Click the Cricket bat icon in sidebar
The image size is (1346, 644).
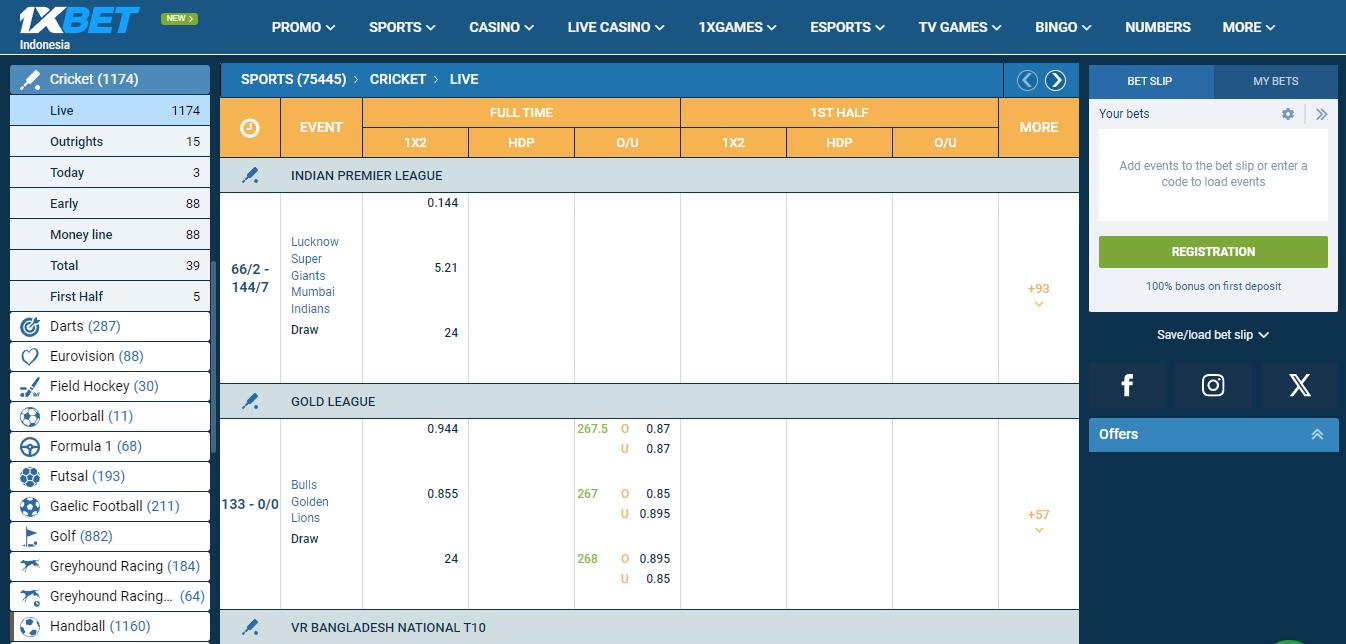30,79
